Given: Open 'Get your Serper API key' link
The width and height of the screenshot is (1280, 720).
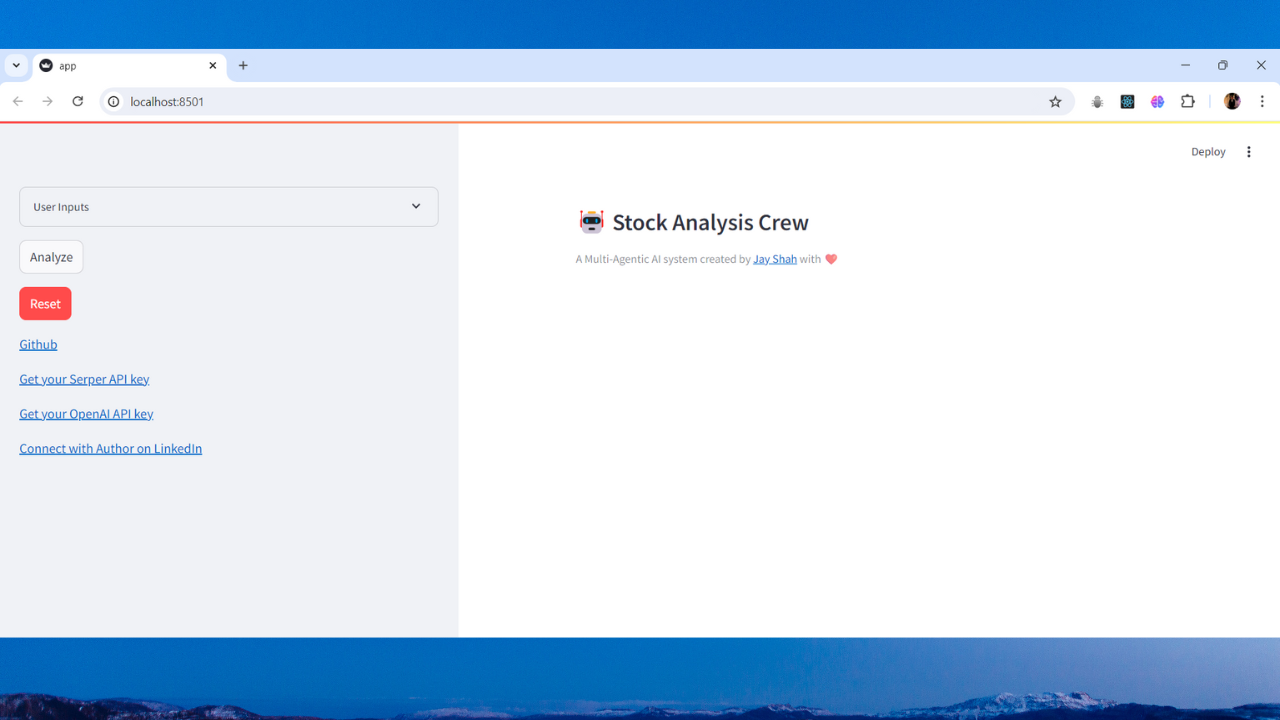Looking at the screenshot, I should 84,379.
